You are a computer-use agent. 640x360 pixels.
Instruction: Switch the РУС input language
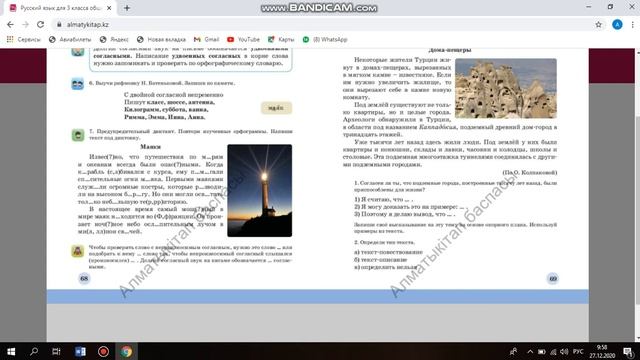[x=578, y=351]
